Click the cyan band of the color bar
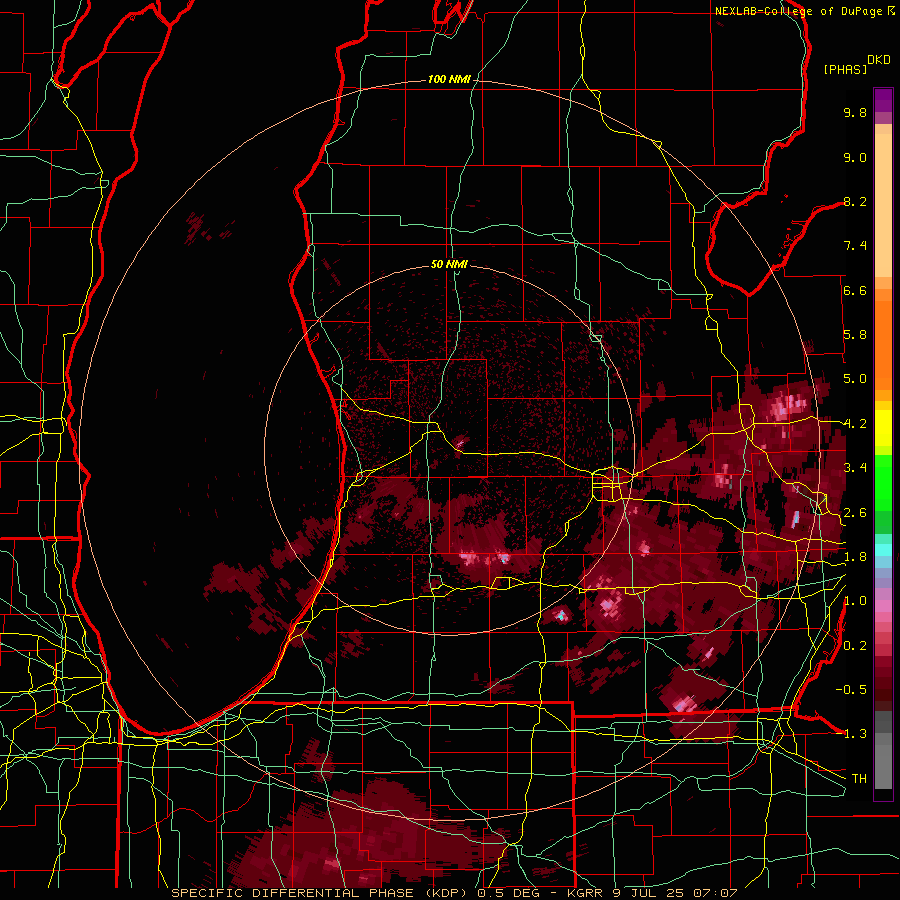This screenshot has height=900, width=900. click(x=883, y=550)
